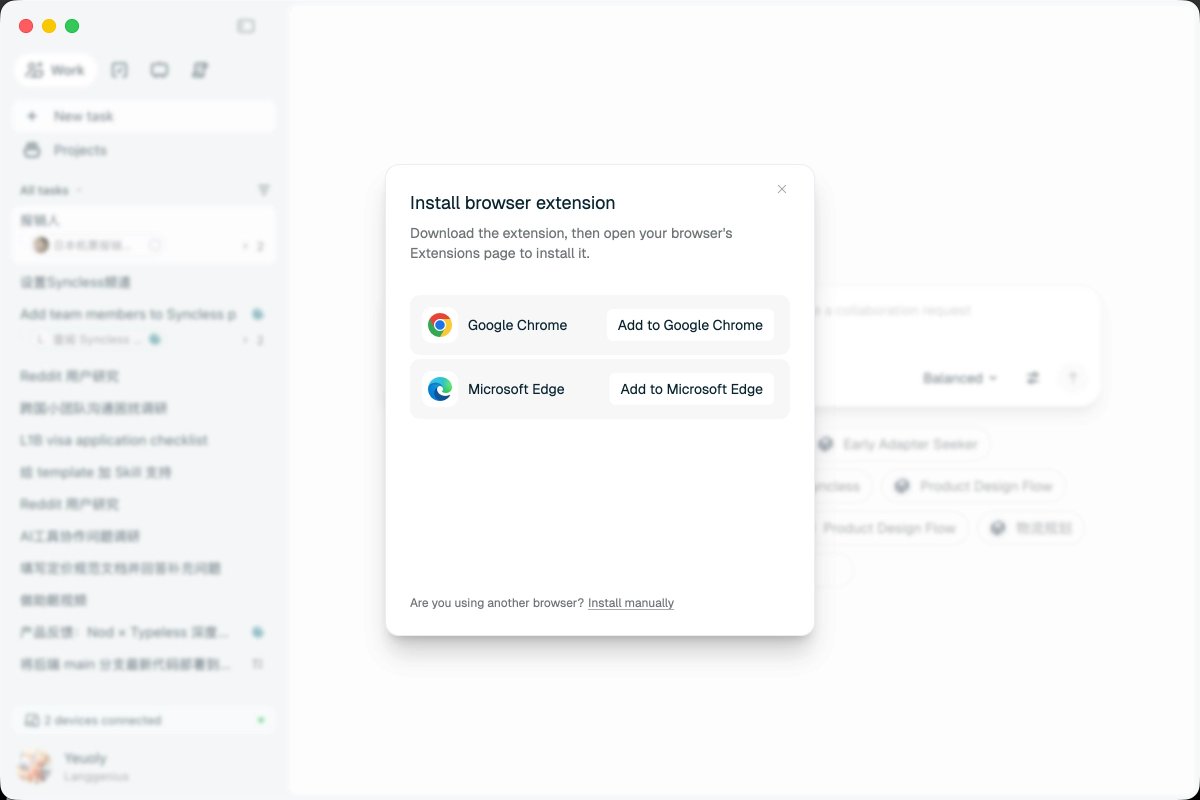The image size is (1200, 800).
Task: Click the task filter funnel icon
Action: [264, 190]
